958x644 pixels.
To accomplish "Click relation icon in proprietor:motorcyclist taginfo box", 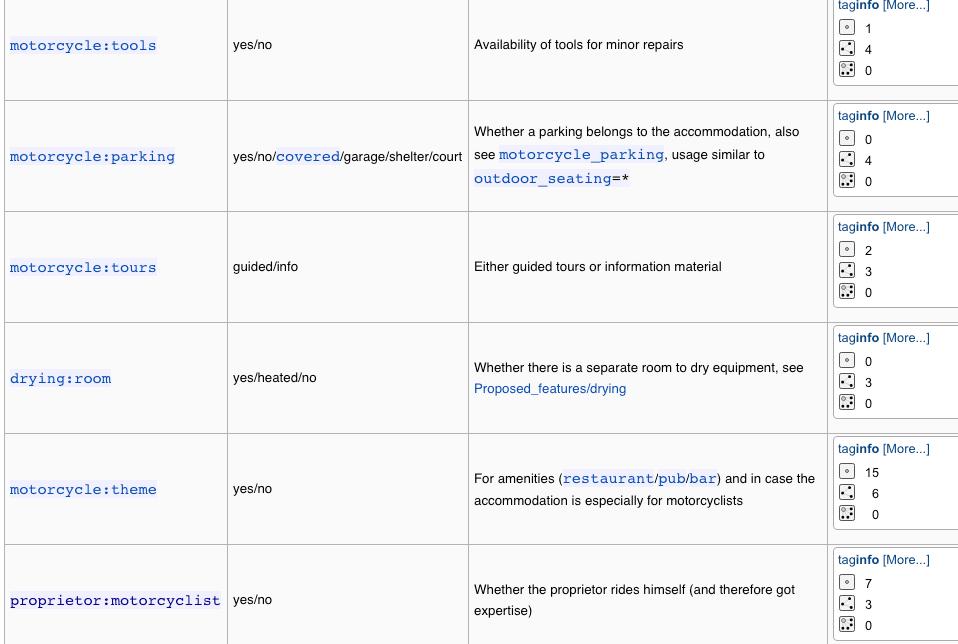I will tap(847, 625).
